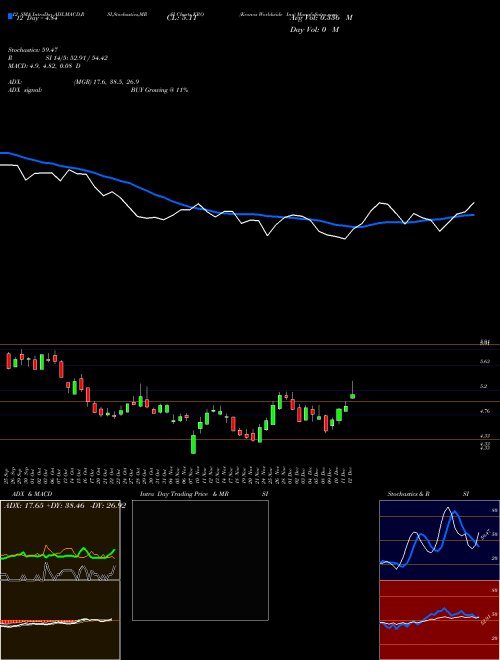Viewport: 500px width, 660px height.
Task: Click the blue 12-day SMA legend square
Action: (11, 16)
